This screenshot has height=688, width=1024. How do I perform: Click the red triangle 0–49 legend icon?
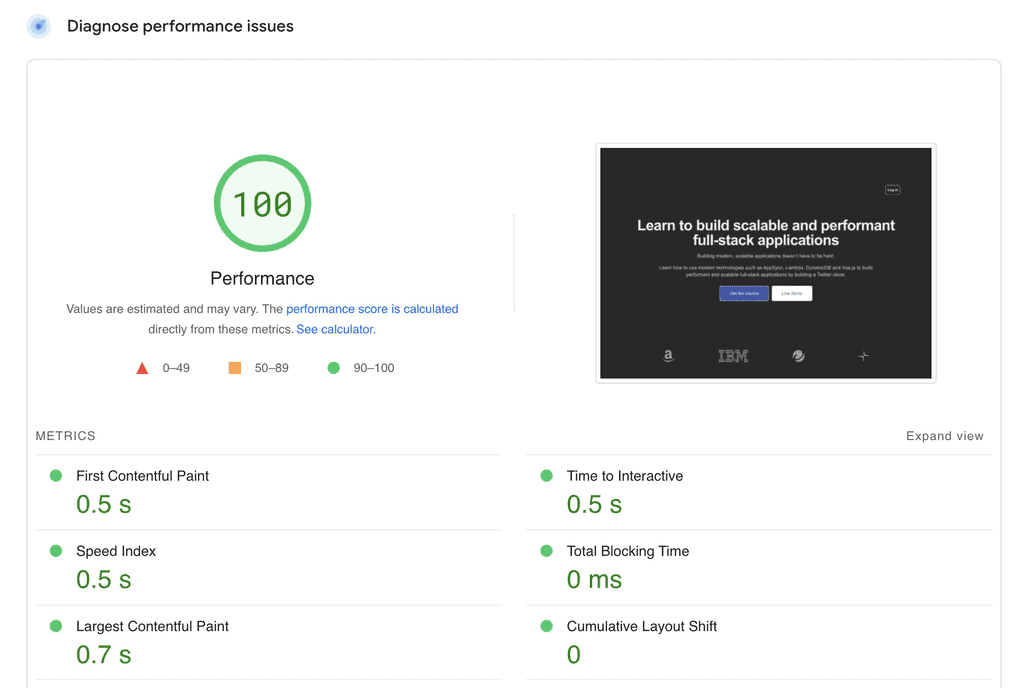[x=142, y=368]
